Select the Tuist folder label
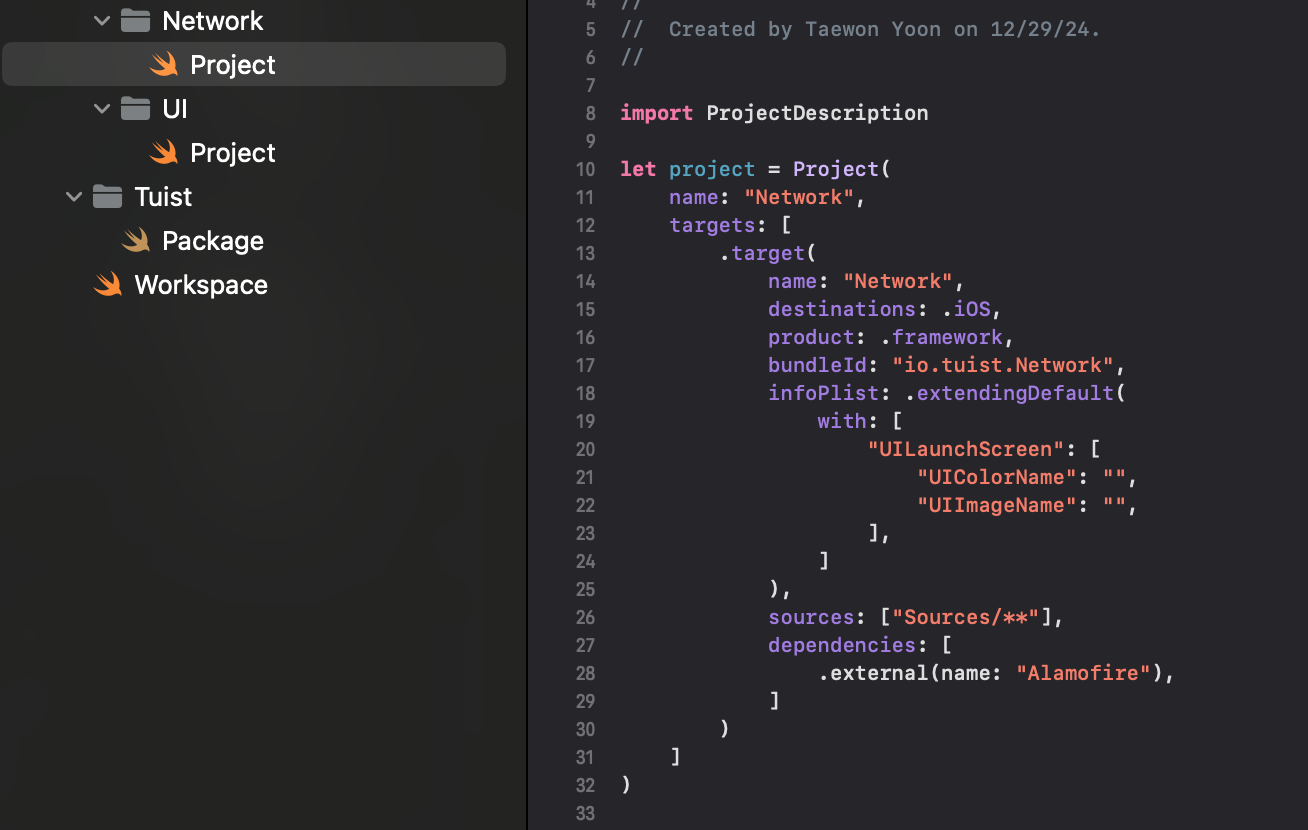Screen dimensions: 1308x830 163,196
